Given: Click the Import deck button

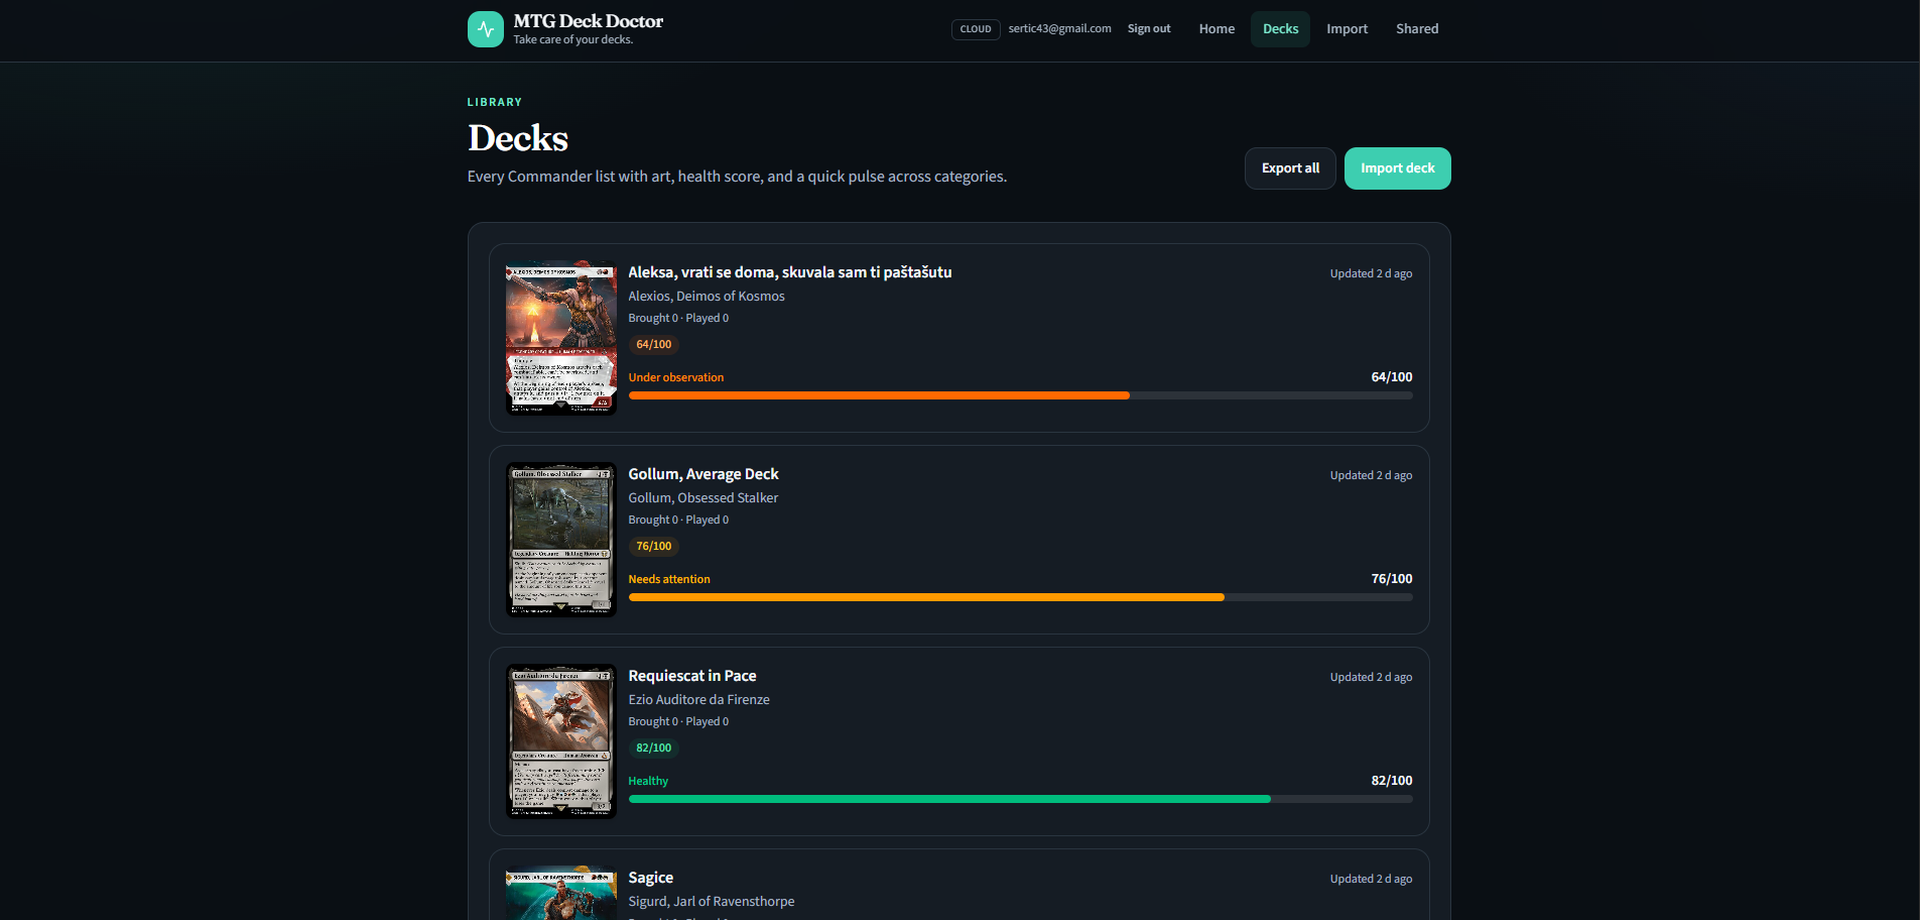Looking at the screenshot, I should (x=1397, y=168).
